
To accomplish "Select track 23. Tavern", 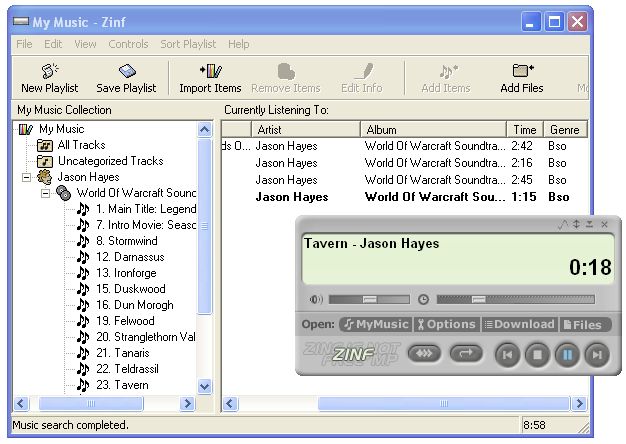I will [x=122, y=385].
